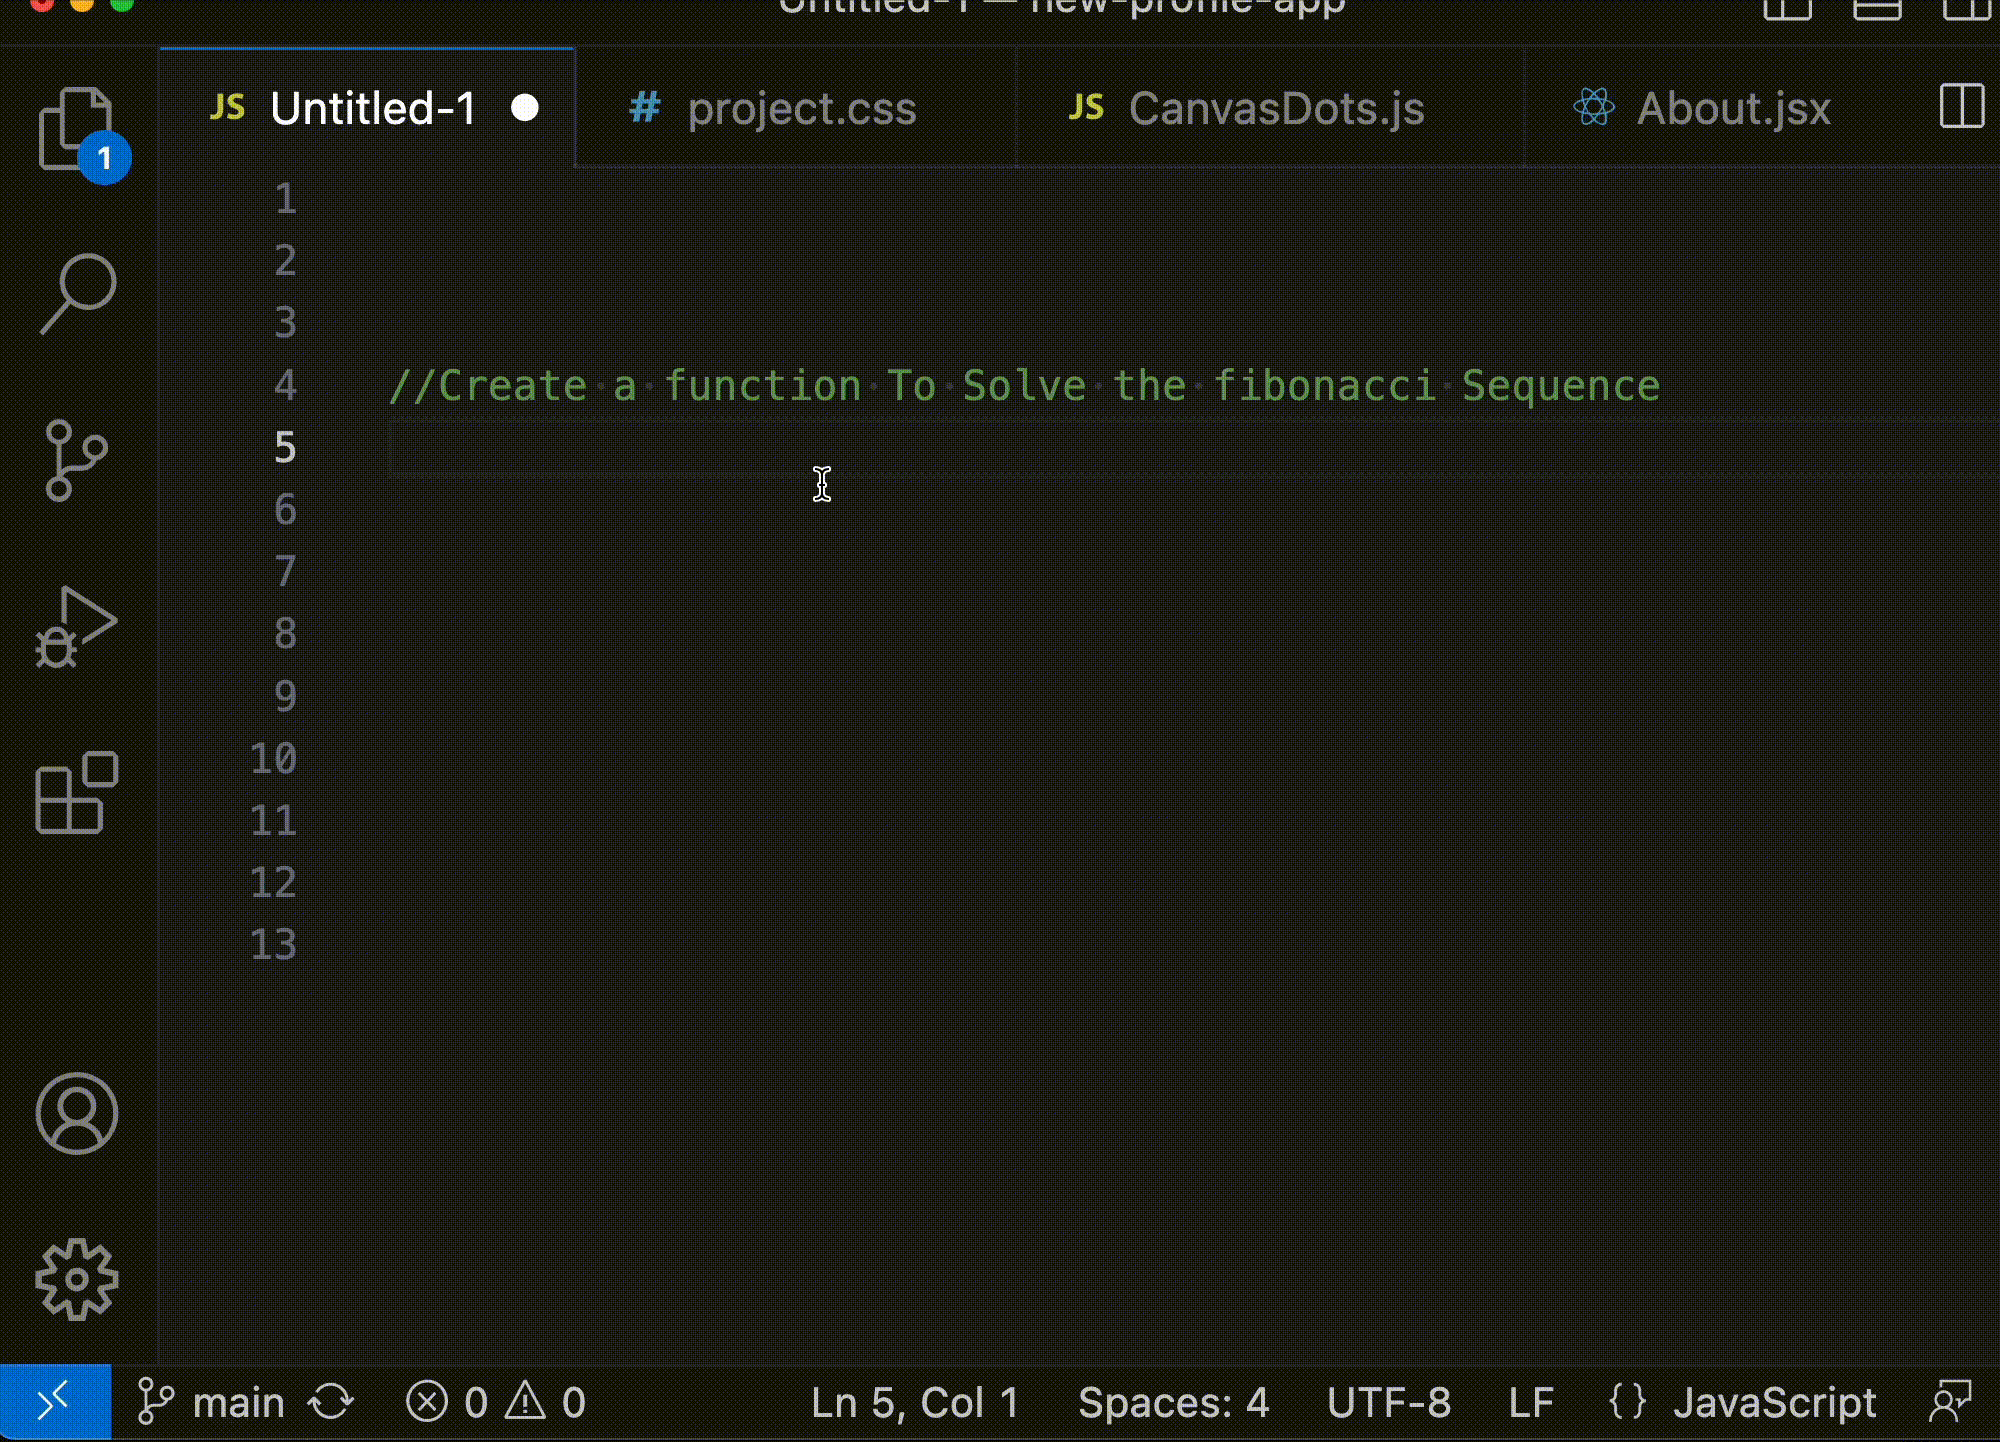Click the Explorer icon in activity bar
Screen dimensions: 2000x1442
(x=76, y=123)
